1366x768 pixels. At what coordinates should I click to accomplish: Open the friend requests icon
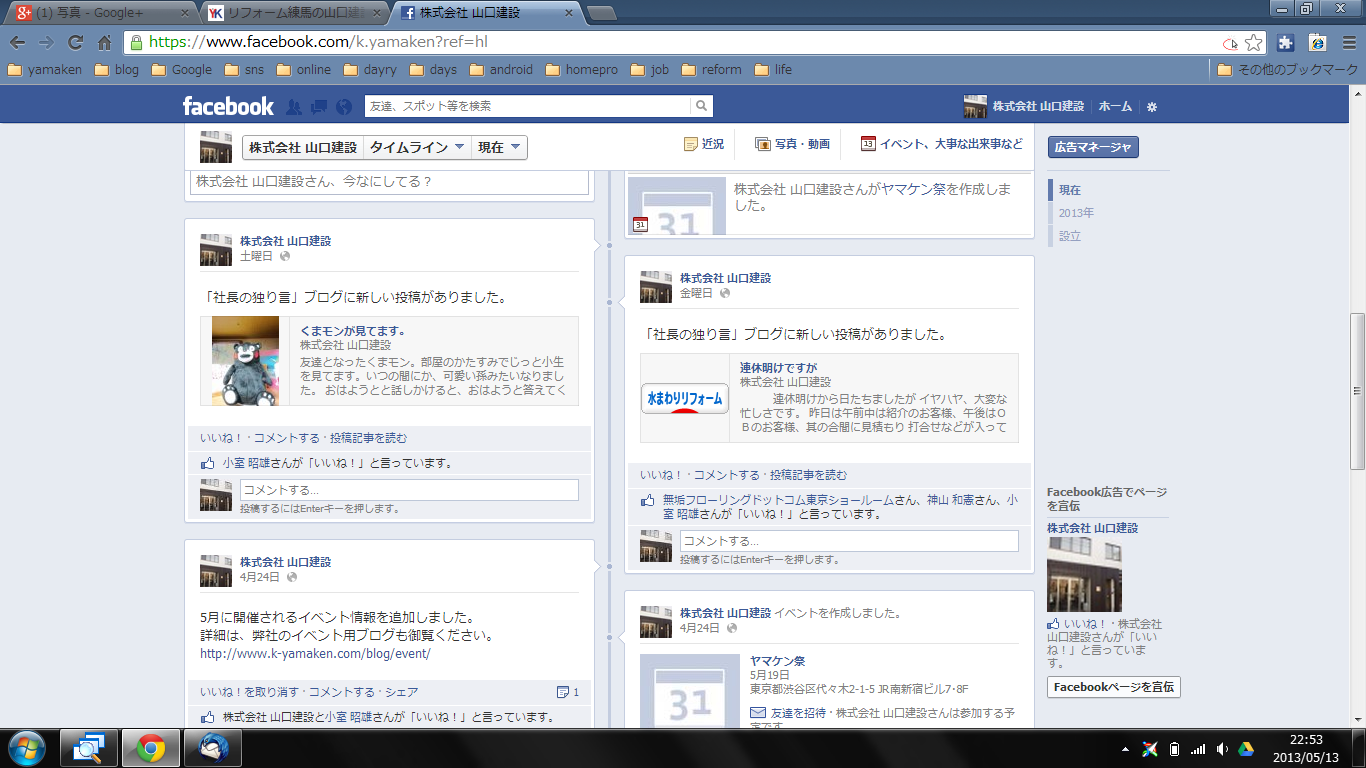[x=294, y=106]
